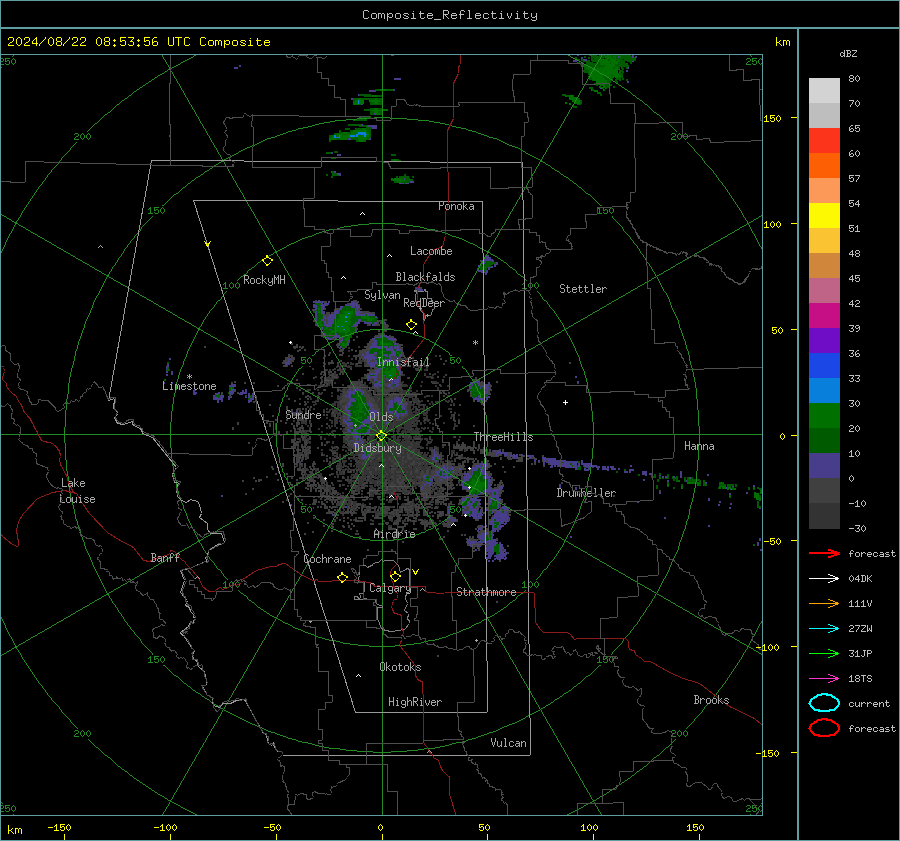Pick the magenta 18TS arrow icon

click(x=824, y=679)
